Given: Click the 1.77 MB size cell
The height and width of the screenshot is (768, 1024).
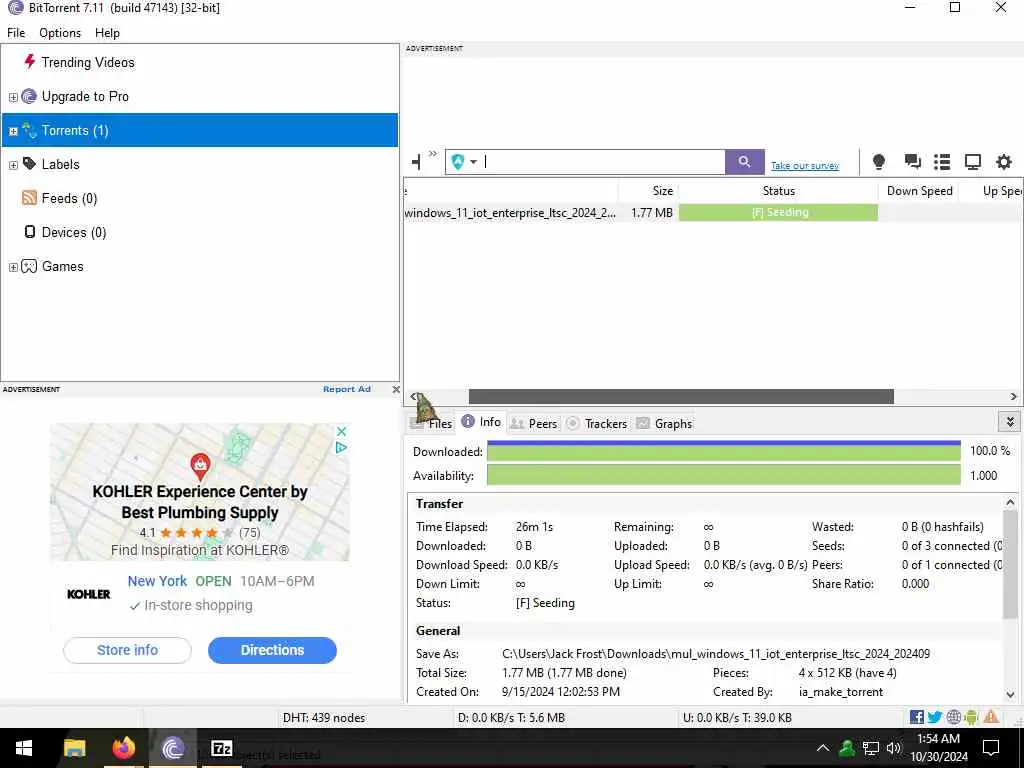Looking at the screenshot, I should coord(652,213).
